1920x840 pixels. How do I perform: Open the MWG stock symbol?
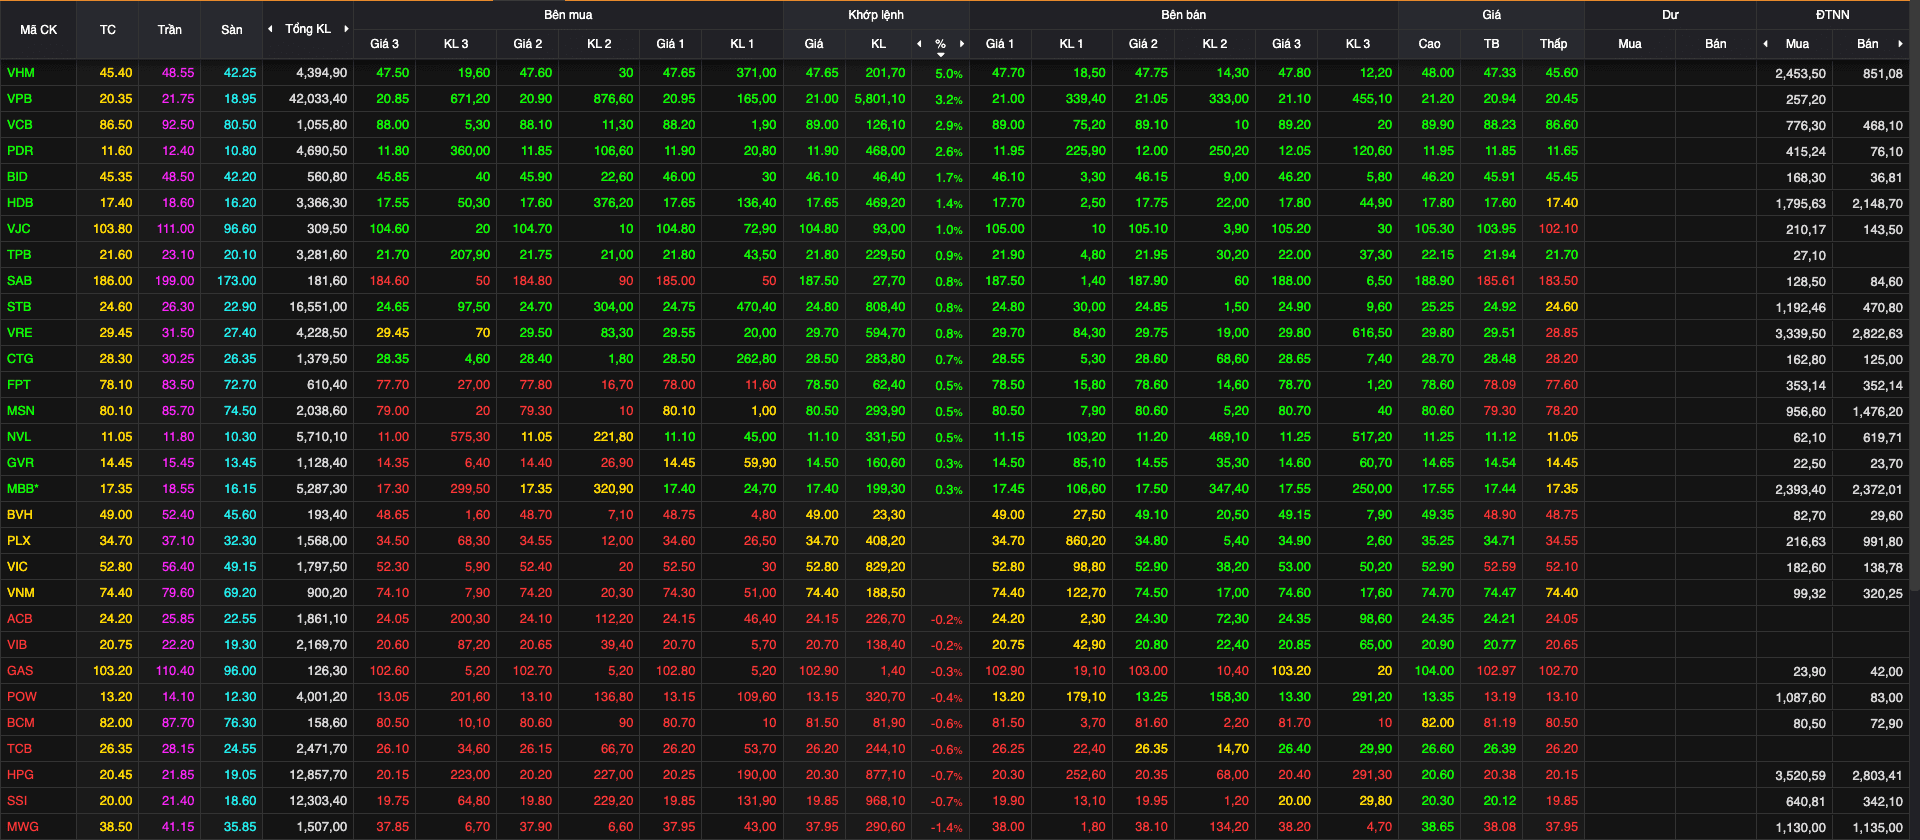(23, 827)
